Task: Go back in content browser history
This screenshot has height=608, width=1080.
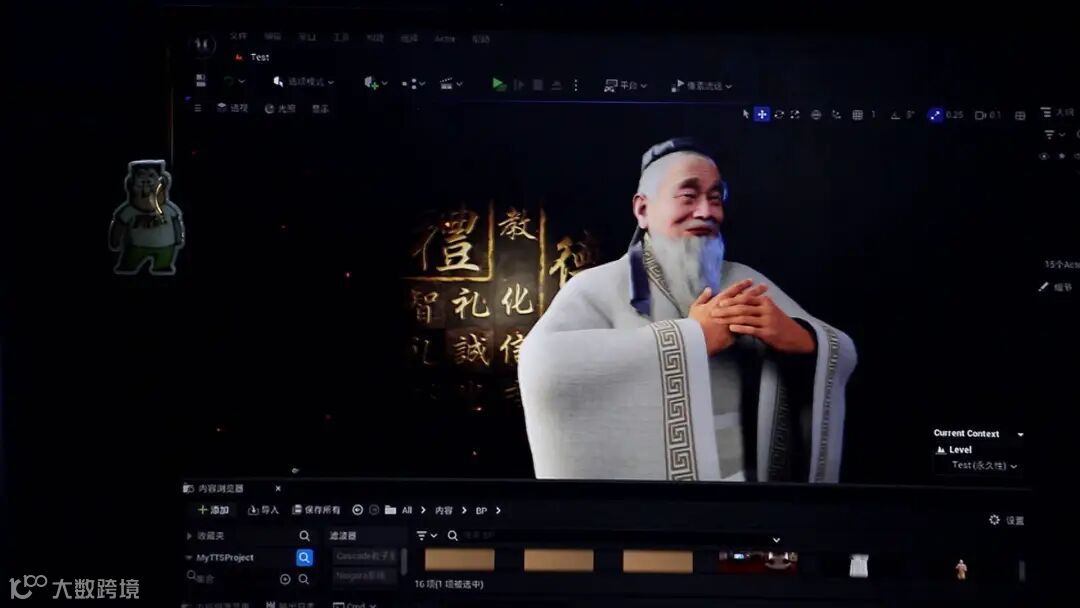Action: click(357, 510)
